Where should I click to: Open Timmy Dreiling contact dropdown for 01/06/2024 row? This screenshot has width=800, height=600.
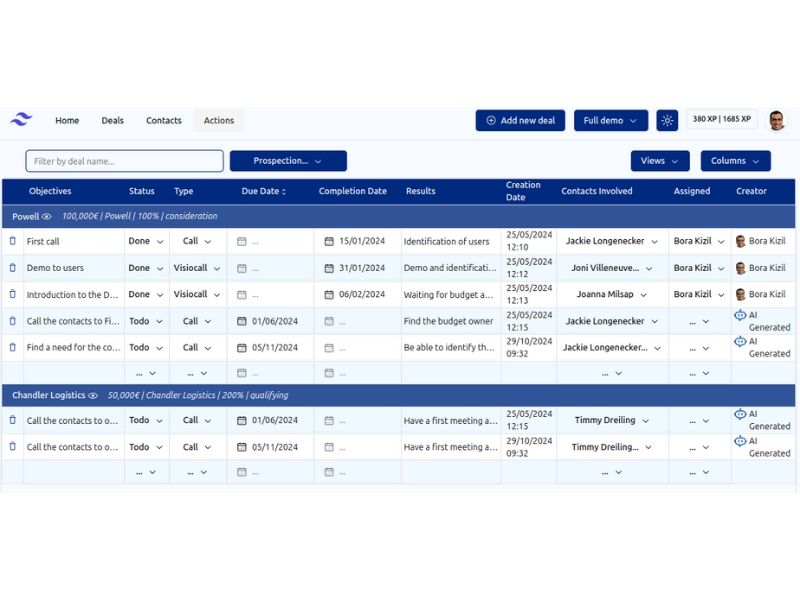coord(612,420)
